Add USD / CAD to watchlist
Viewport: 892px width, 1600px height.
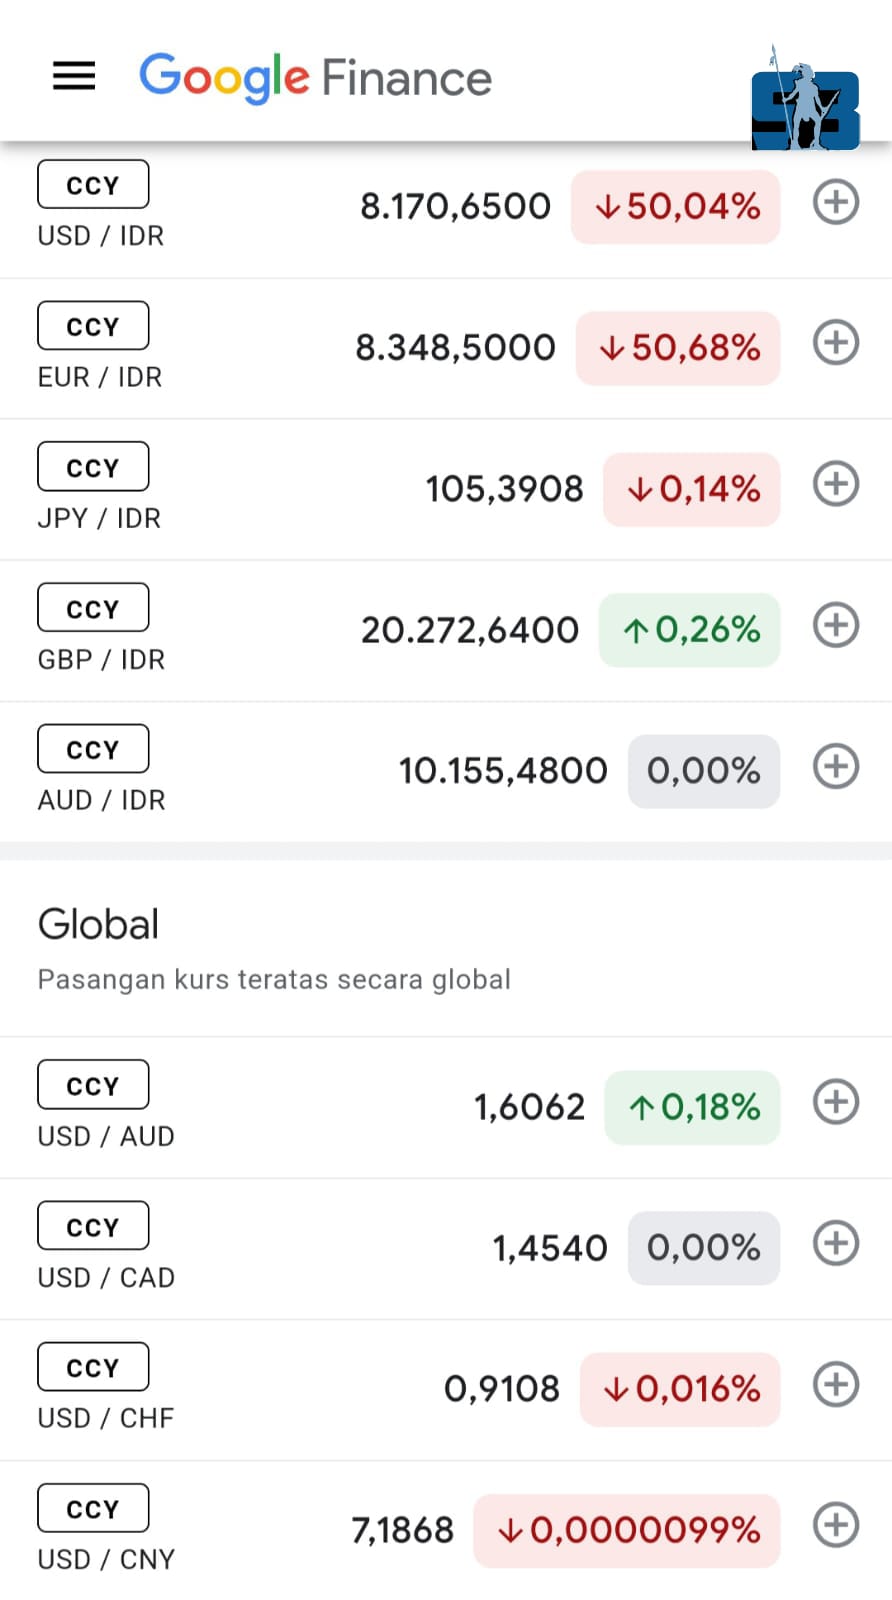click(x=835, y=1243)
